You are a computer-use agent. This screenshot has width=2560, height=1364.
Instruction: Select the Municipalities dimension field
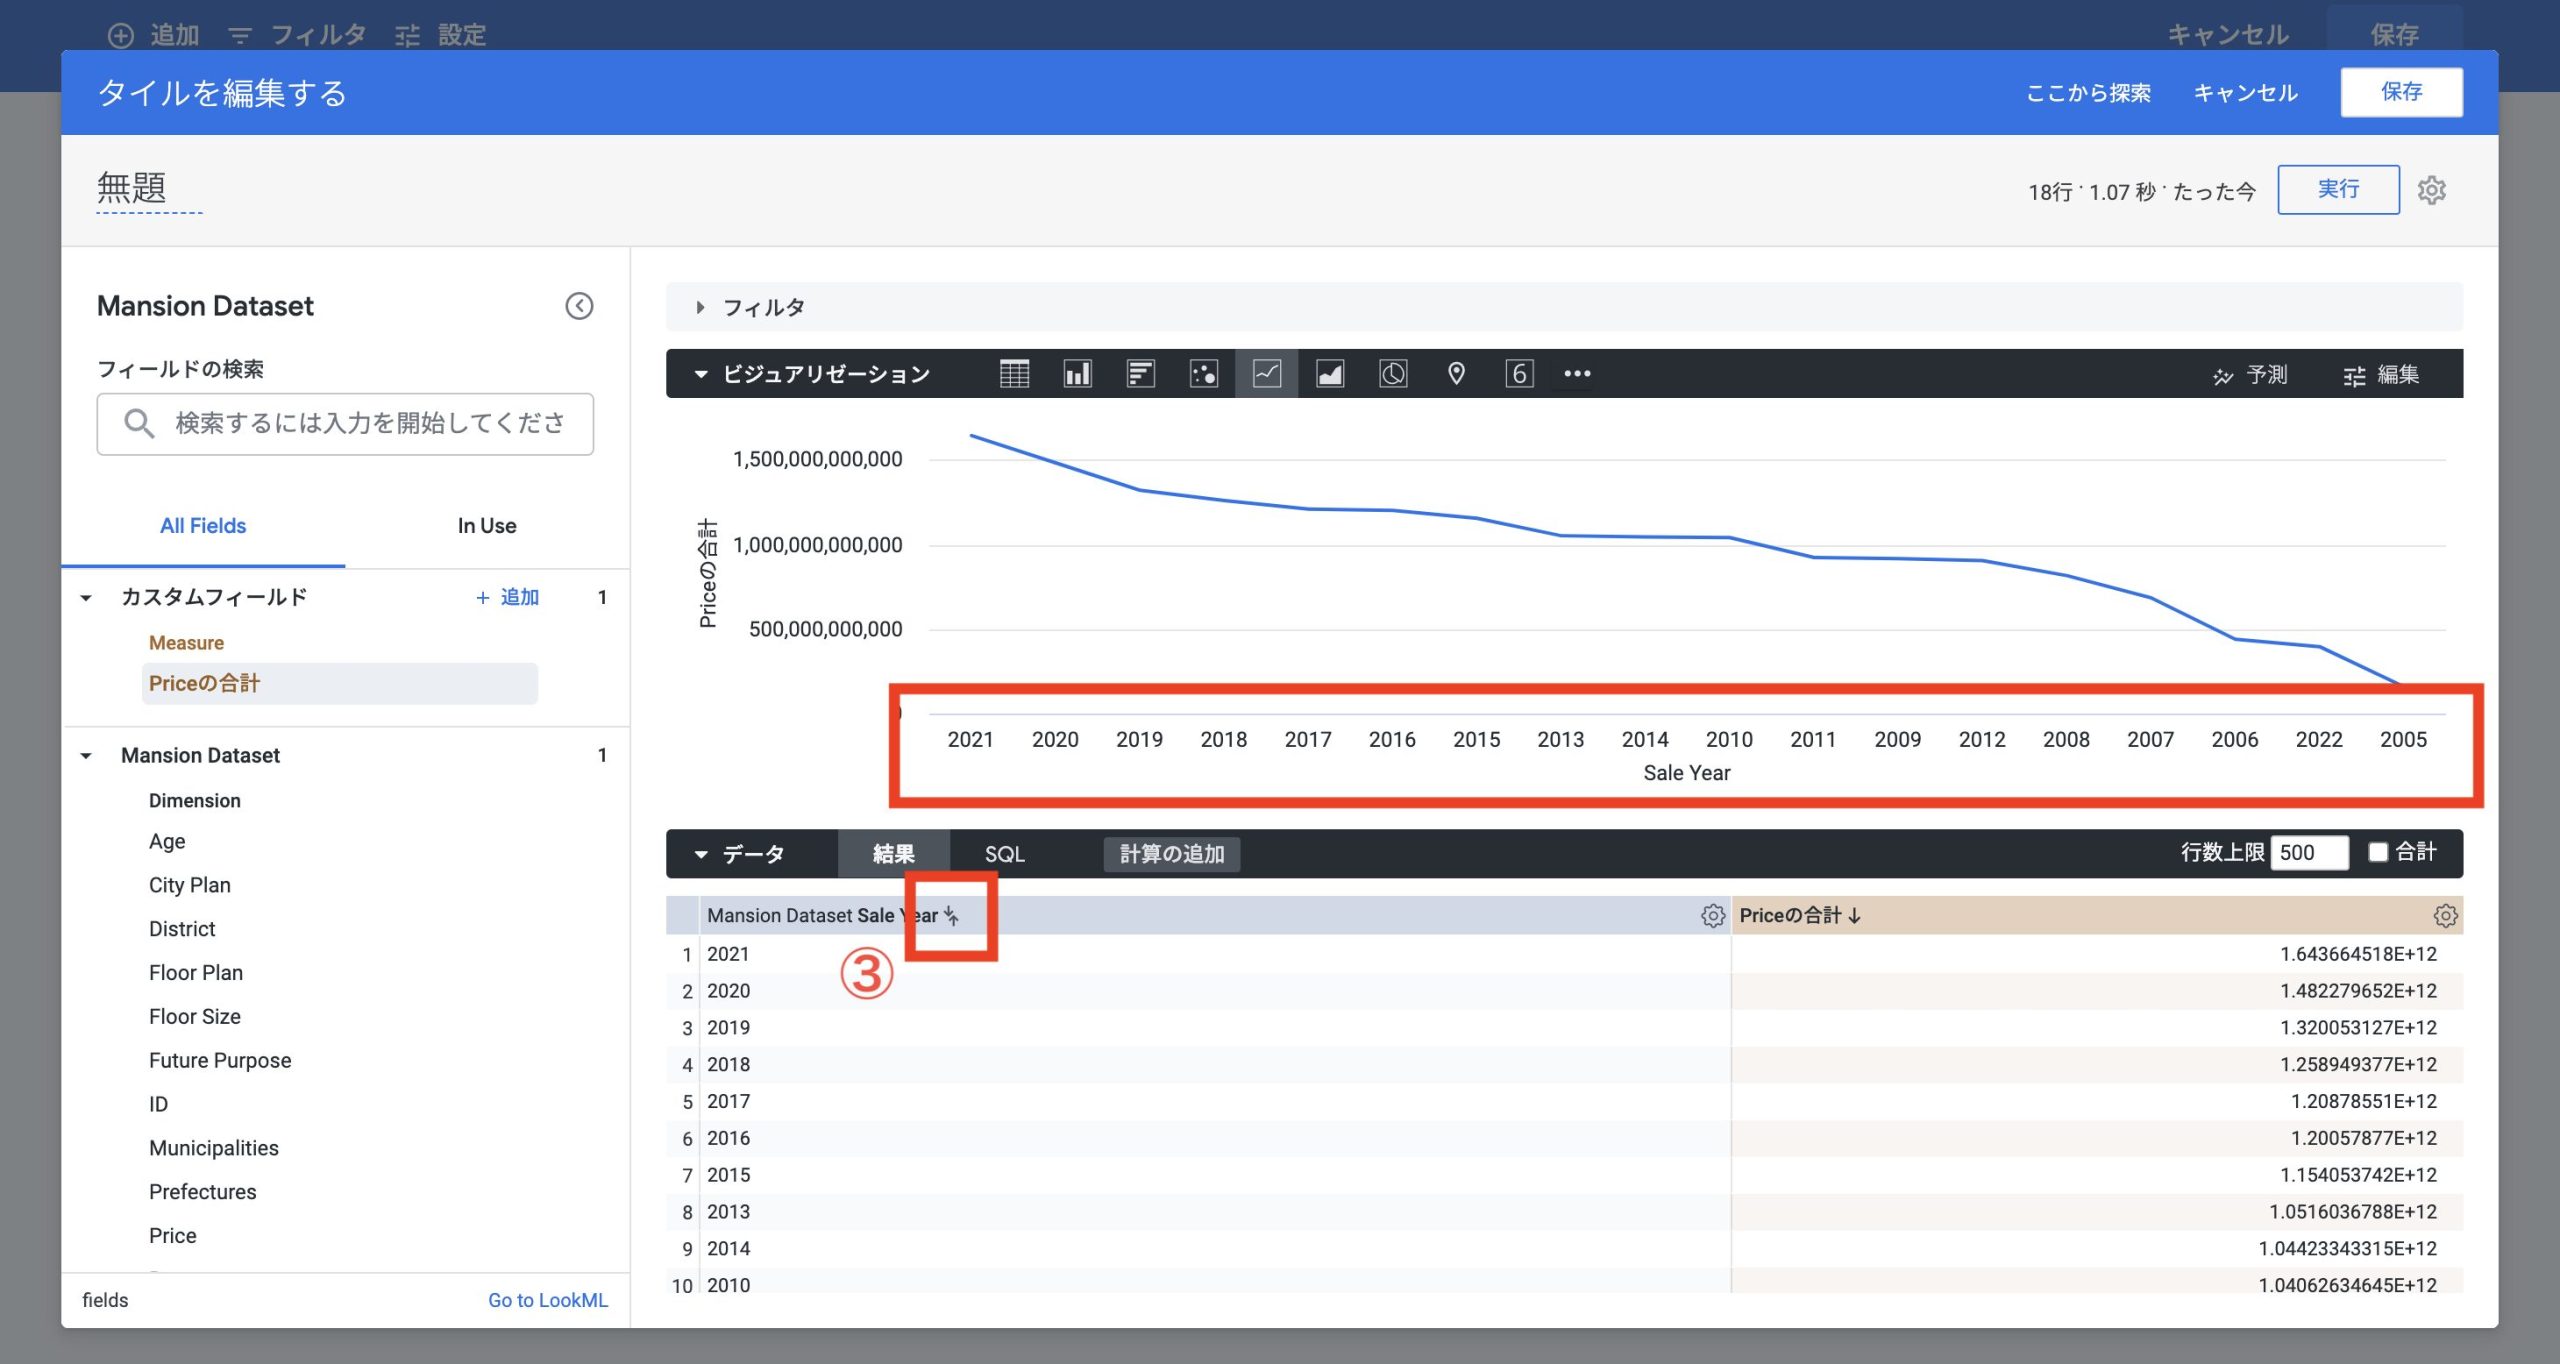(214, 1149)
